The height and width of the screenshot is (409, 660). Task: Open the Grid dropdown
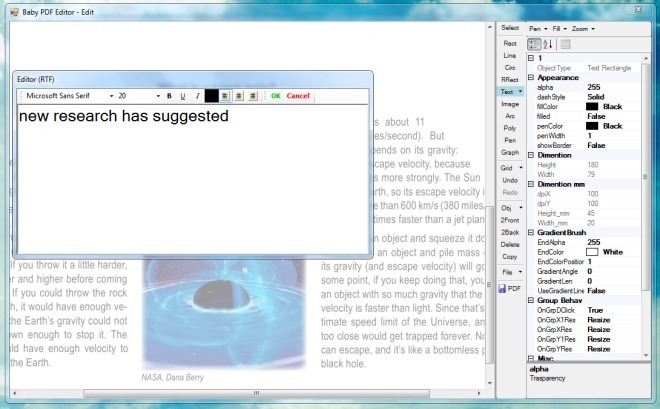tap(521, 168)
